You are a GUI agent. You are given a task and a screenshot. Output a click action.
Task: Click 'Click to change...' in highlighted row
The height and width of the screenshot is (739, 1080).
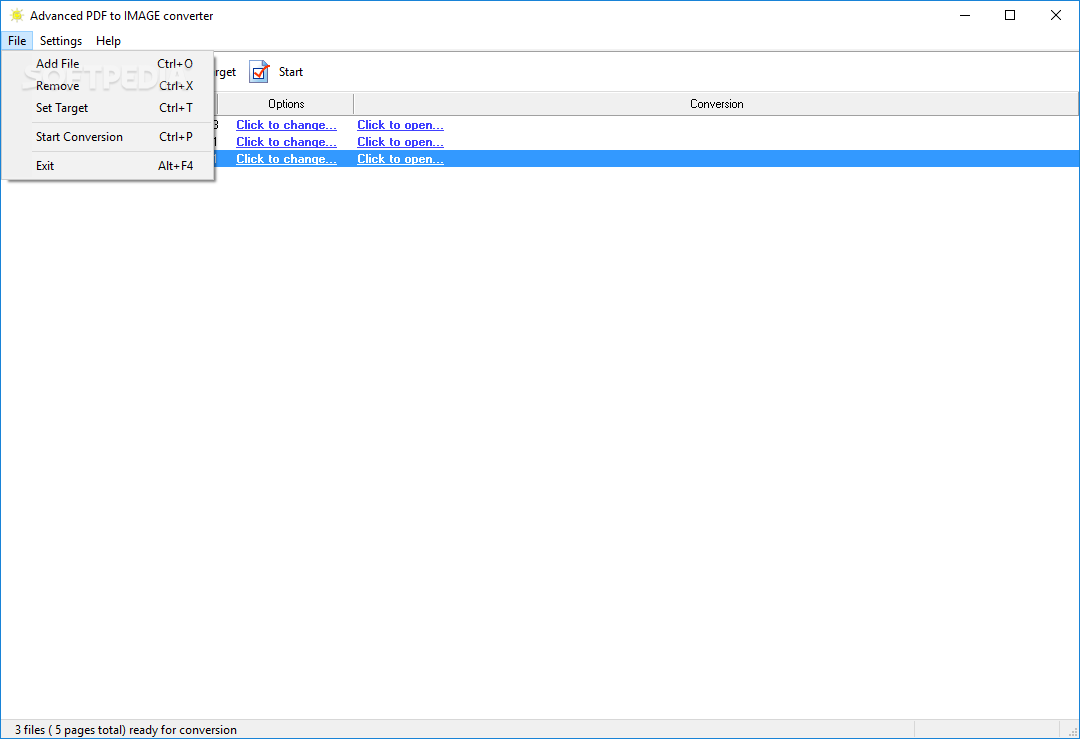coord(287,158)
